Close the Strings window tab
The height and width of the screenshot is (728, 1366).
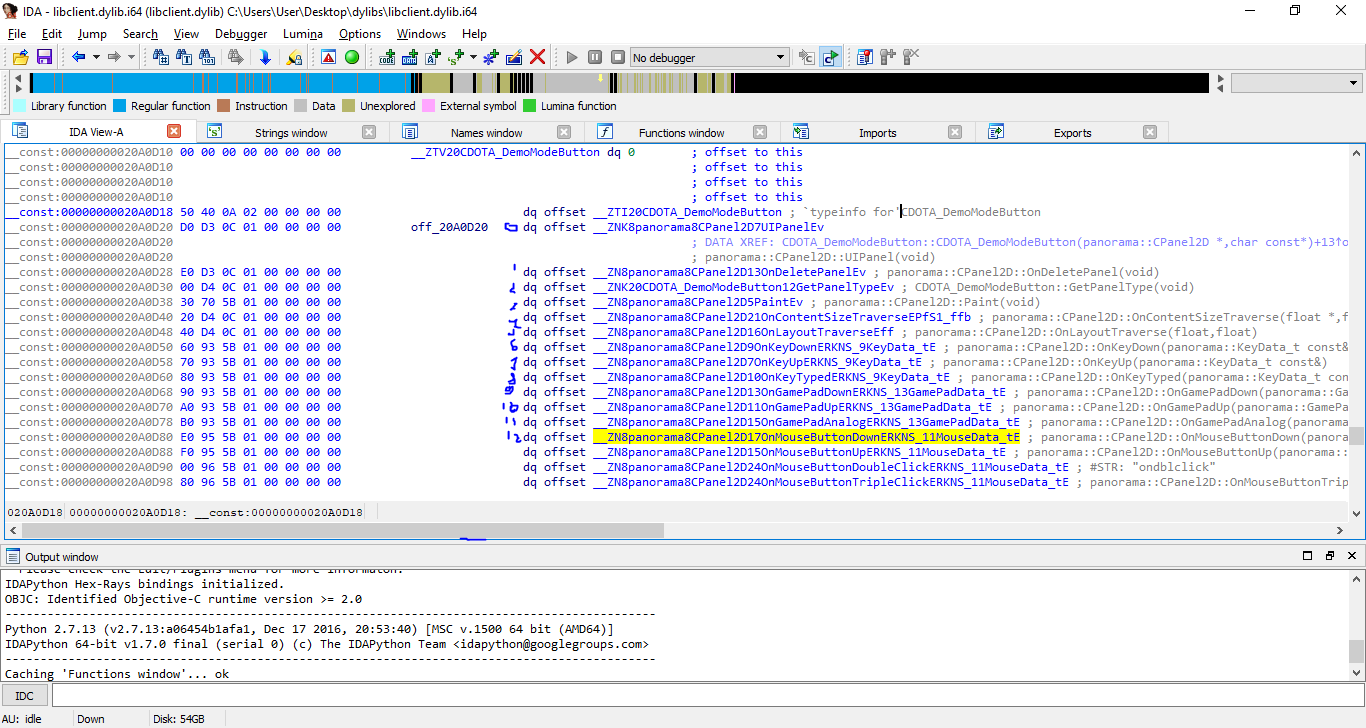click(x=369, y=132)
